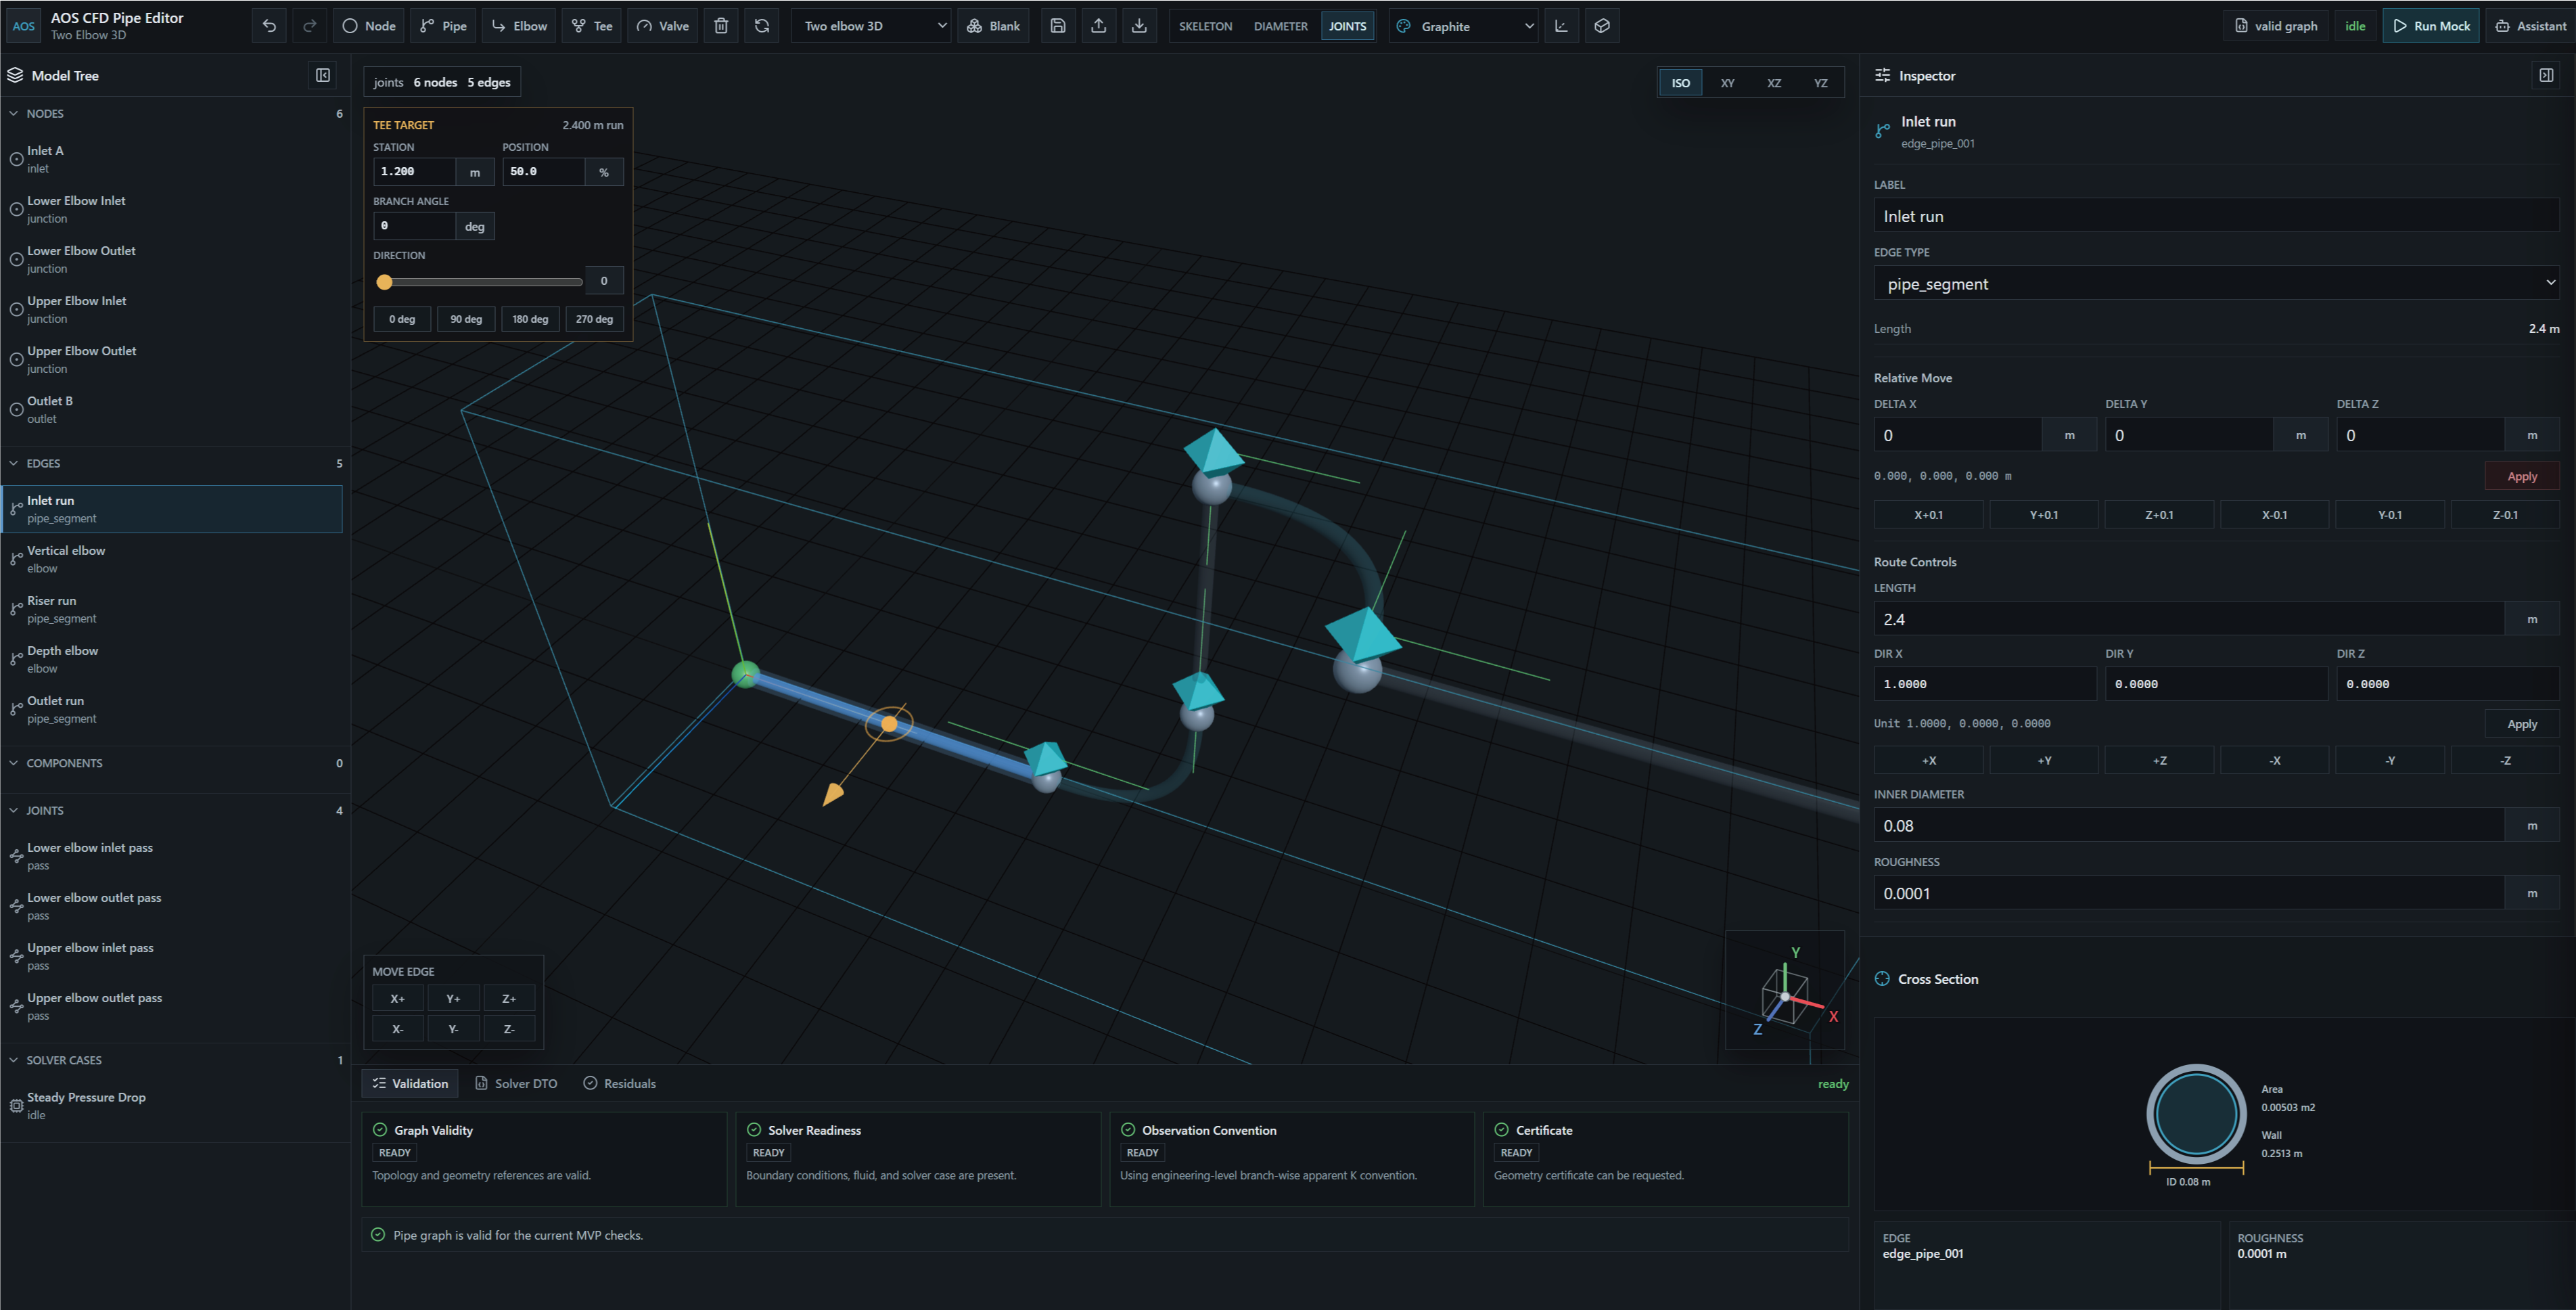Click the axes display icon

[x=1561, y=26]
